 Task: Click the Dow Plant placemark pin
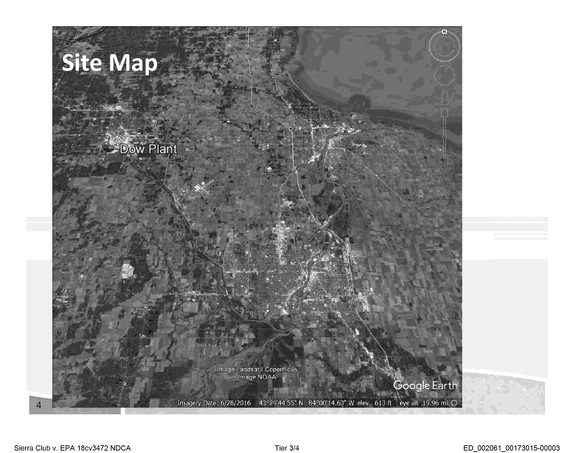point(108,148)
